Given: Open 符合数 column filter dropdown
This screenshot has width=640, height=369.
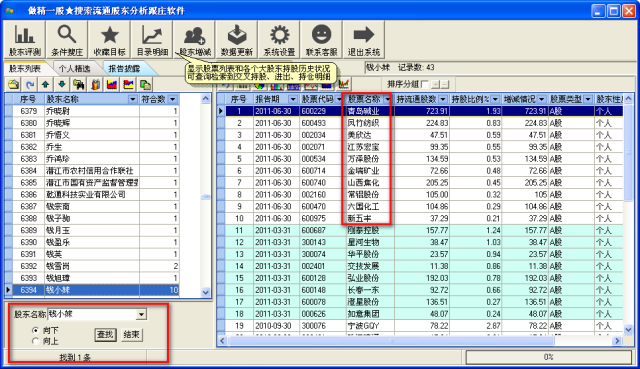Looking at the screenshot, I should [173, 99].
